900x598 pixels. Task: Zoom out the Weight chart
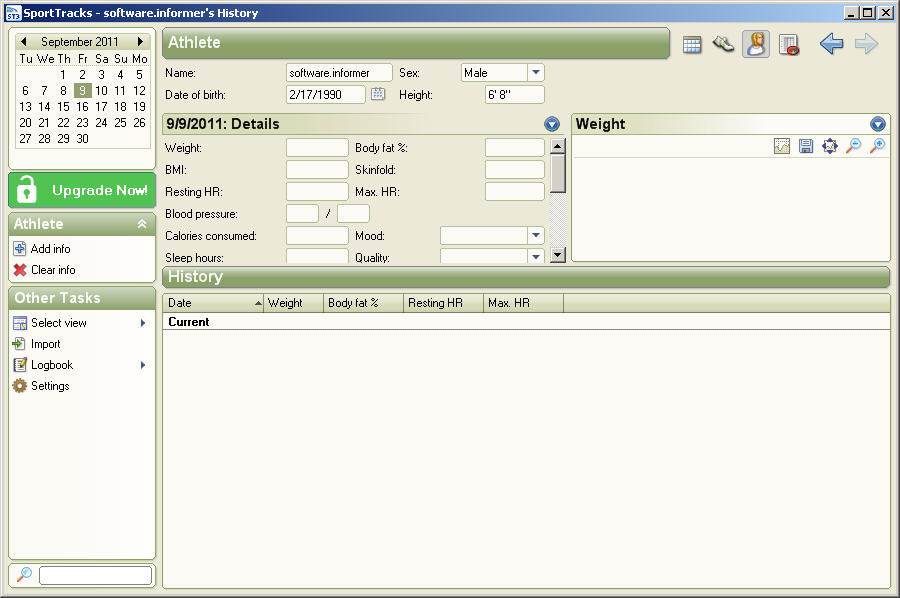click(x=853, y=146)
